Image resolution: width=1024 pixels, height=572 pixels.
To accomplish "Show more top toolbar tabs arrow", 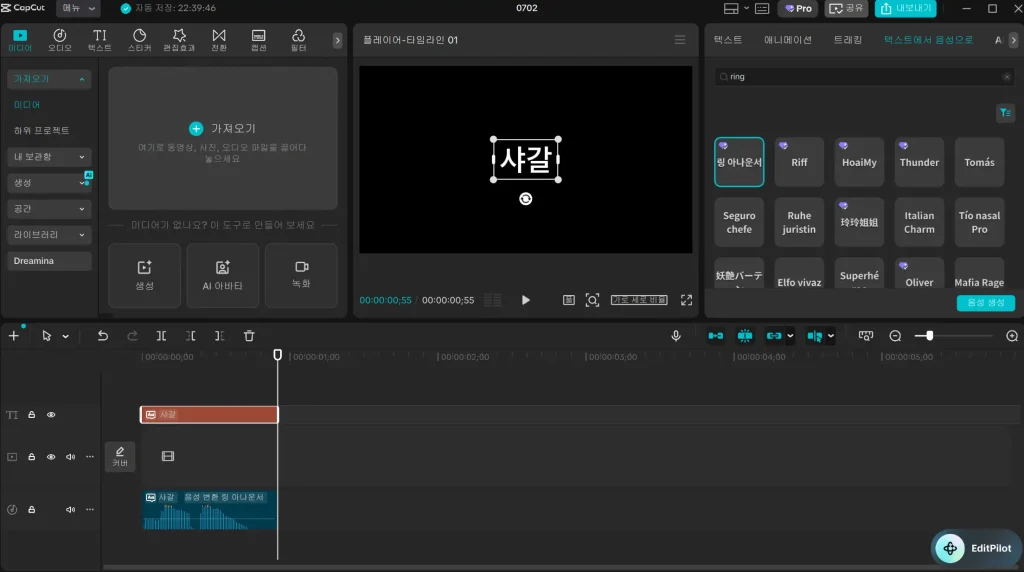I will 337,40.
